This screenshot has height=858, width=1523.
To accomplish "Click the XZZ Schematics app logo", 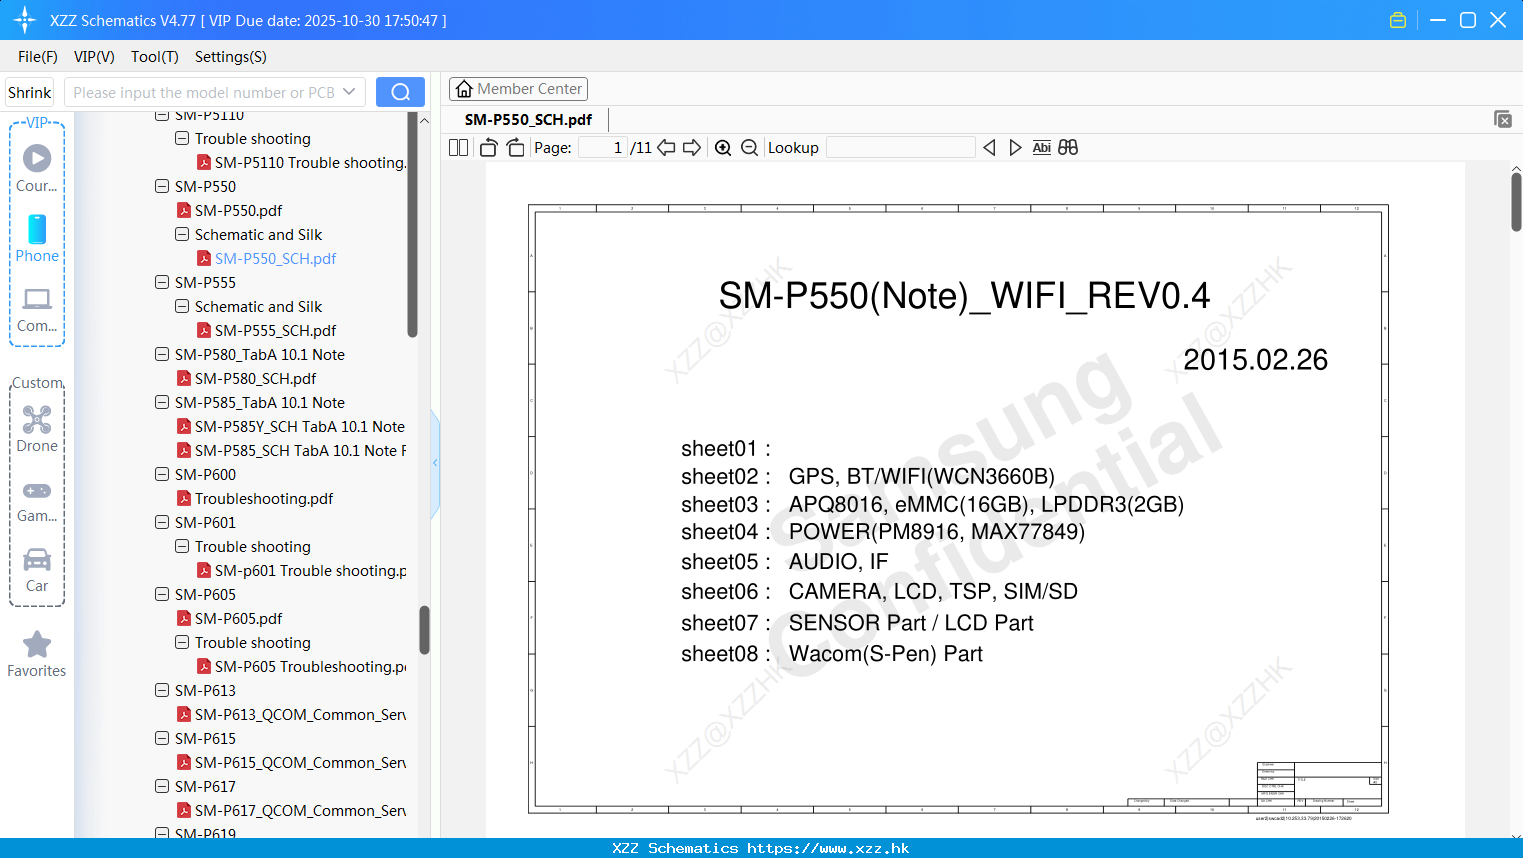I will 25,20.
